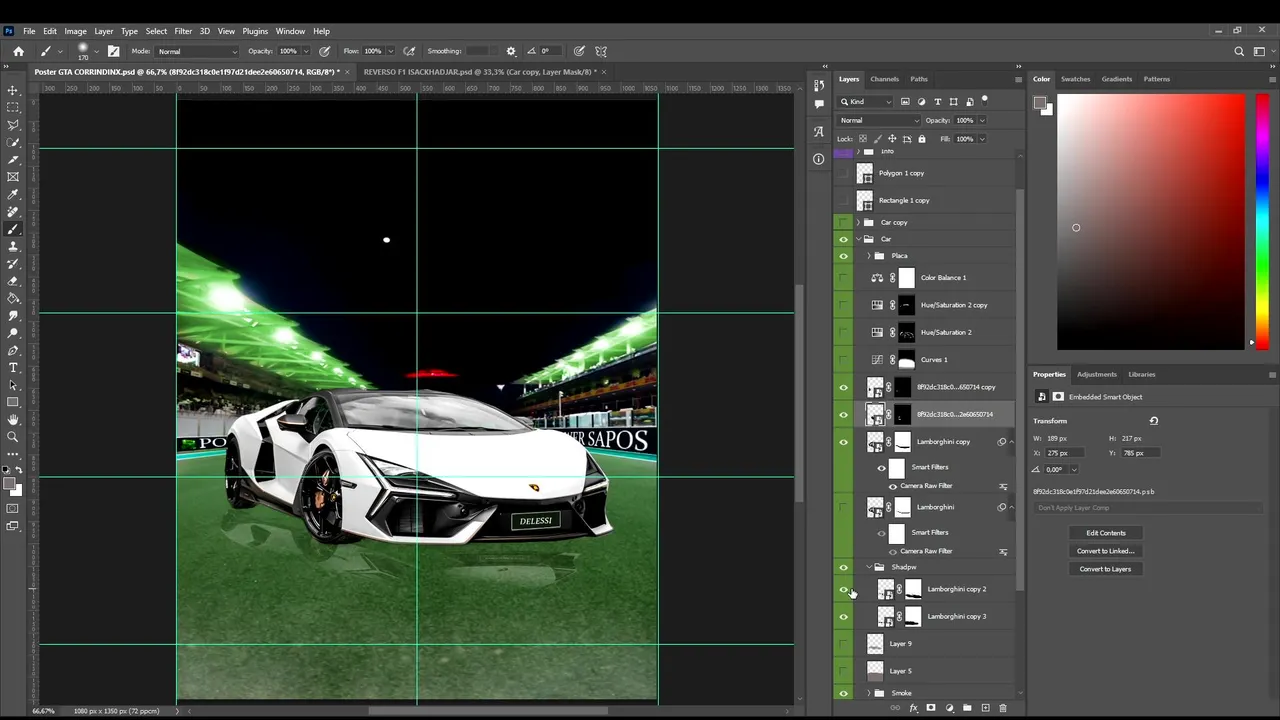Switch to the Adjustments tab
The width and height of the screenshot is (1280, 720).
pyautogui.click(x=1096, y=374)
